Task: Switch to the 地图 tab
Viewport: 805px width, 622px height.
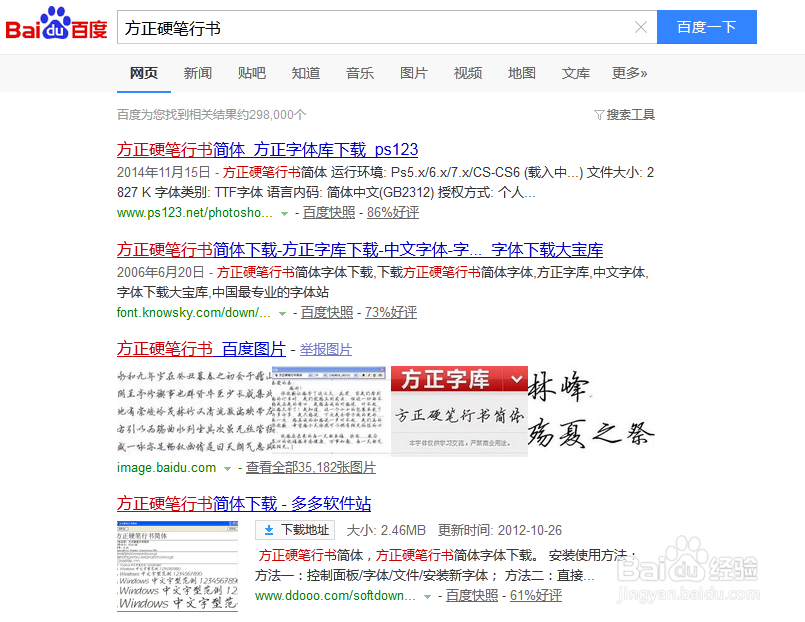Action: pyautogui.click(x=522, y=73)
